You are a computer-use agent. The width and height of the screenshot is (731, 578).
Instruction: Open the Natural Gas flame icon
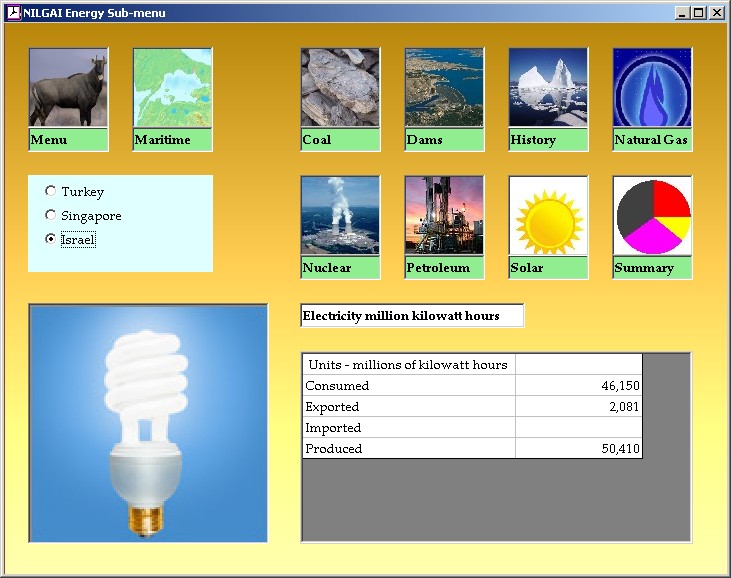point(652,88)
